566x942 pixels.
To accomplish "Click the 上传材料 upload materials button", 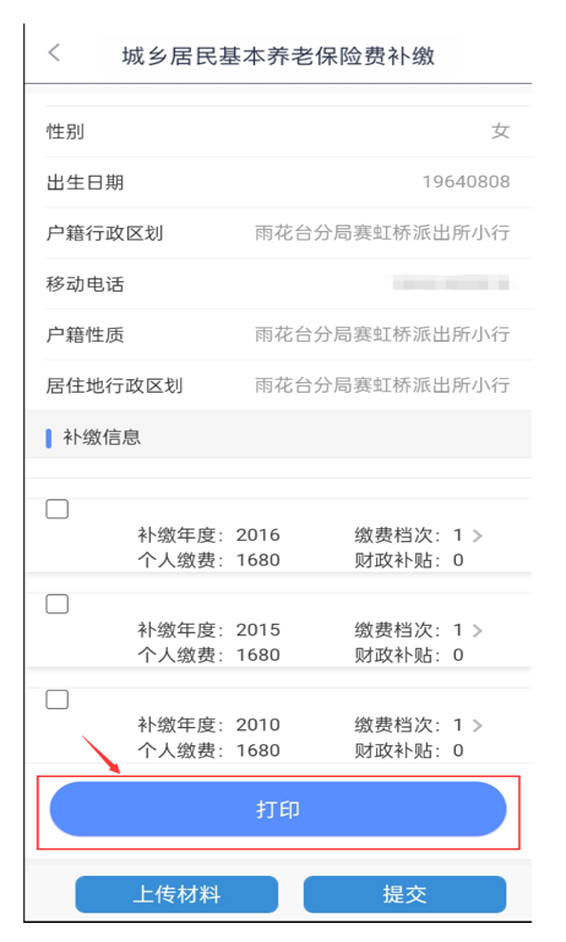I will pos(177,895).
